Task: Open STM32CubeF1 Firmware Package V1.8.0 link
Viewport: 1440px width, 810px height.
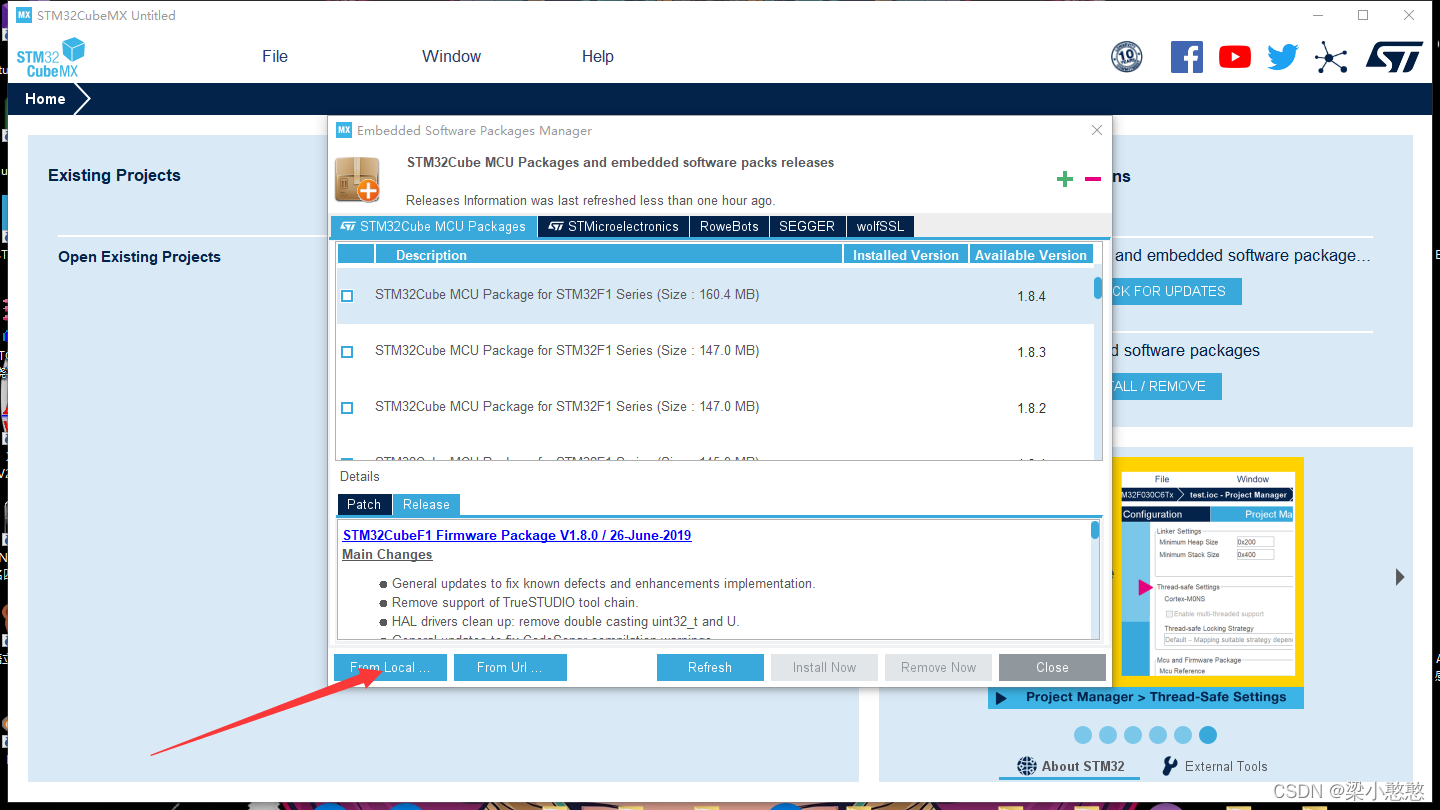Action: point(517,535)
